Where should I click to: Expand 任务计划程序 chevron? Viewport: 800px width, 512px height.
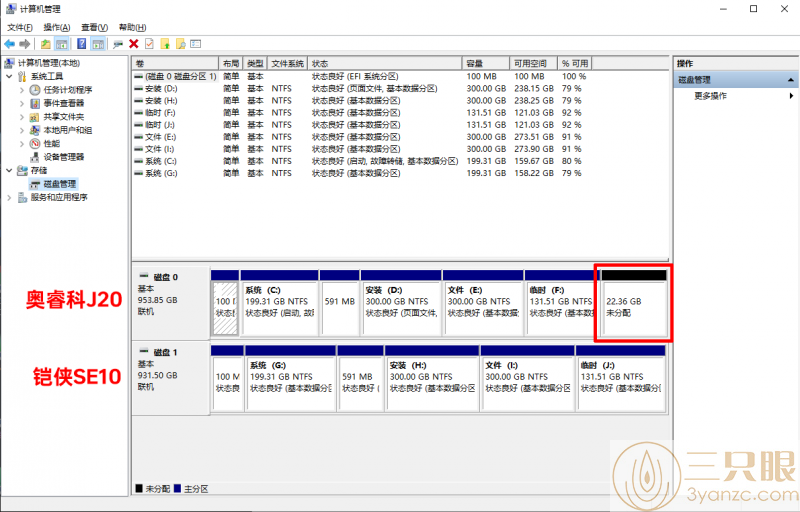point(22,90)
